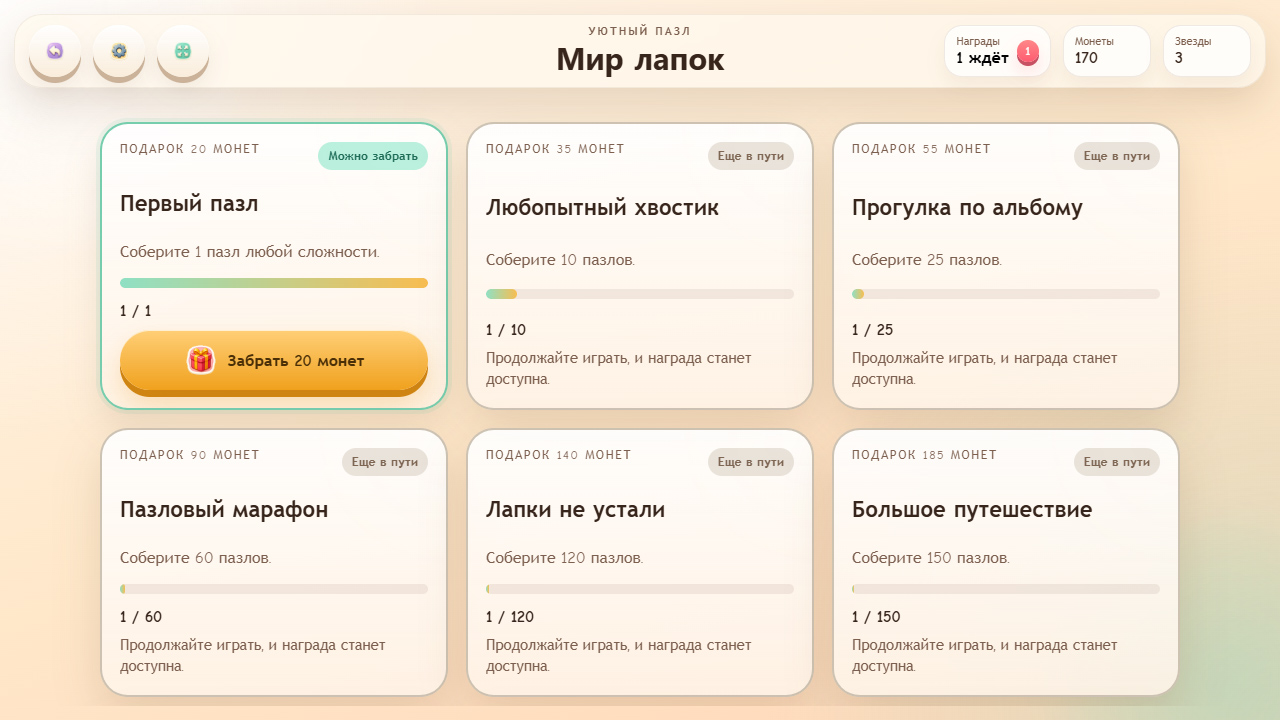
Task: Click the '1 / 150' progress count
Action: tap(876, 617)
